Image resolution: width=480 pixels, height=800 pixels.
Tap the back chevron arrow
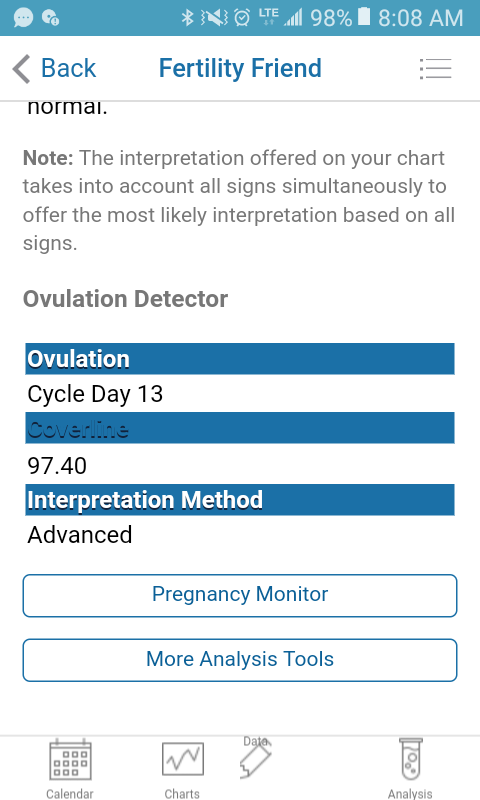(21, 69)
